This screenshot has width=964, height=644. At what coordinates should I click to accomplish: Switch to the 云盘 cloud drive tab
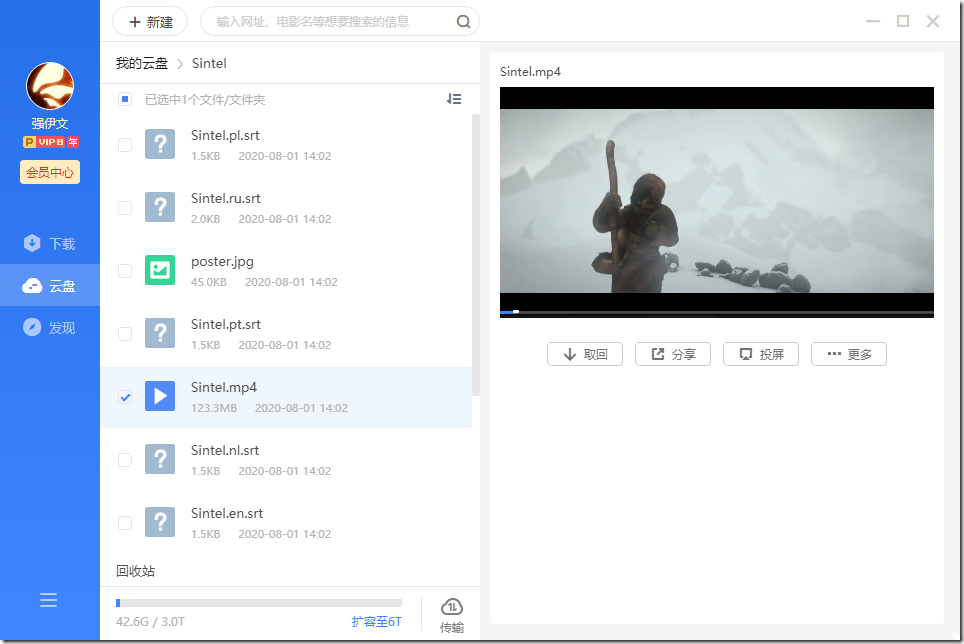(50, 286)
